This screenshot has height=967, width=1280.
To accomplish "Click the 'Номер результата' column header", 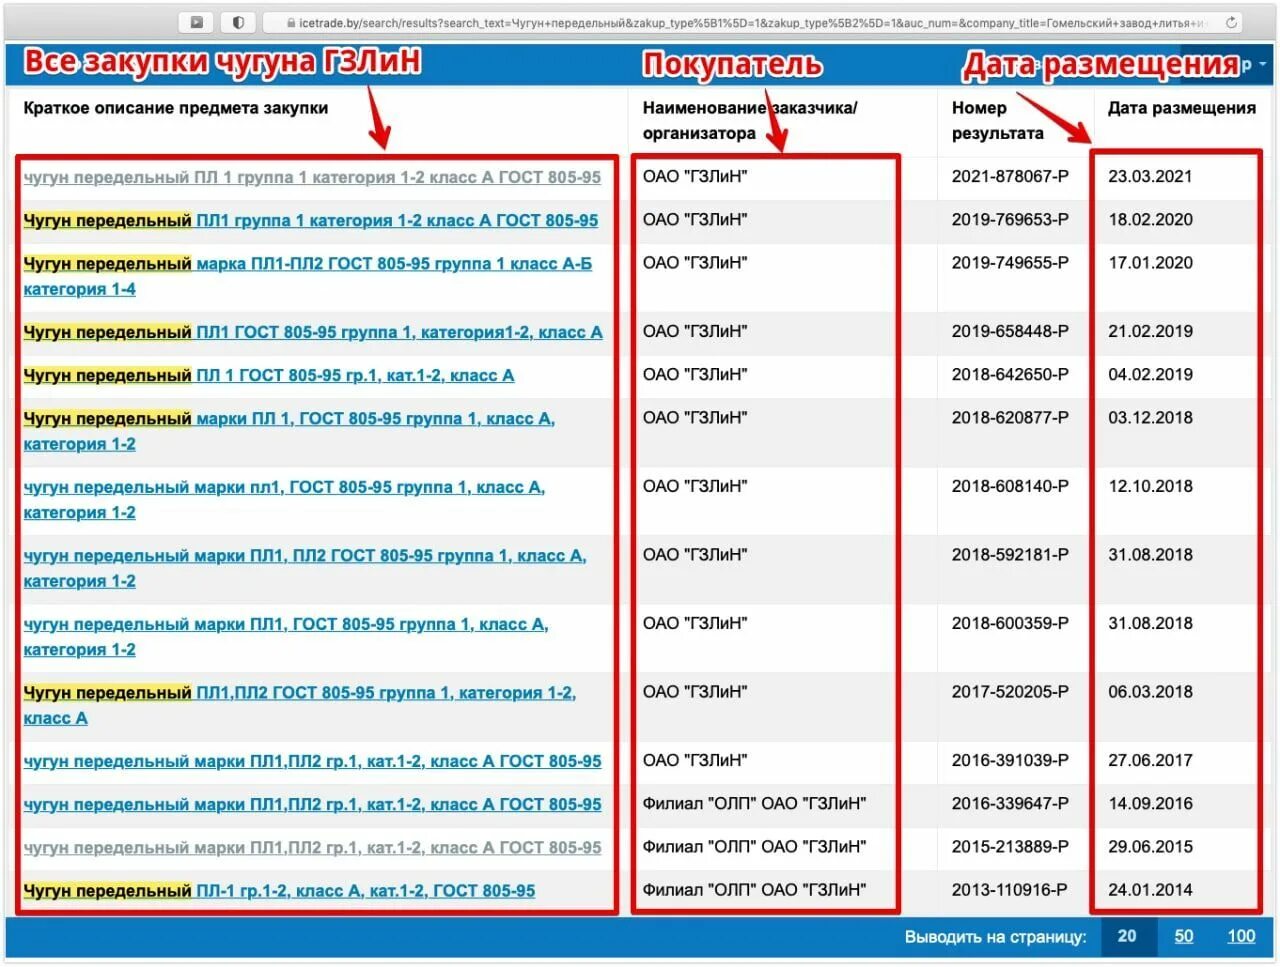I will tap(997, 120).
